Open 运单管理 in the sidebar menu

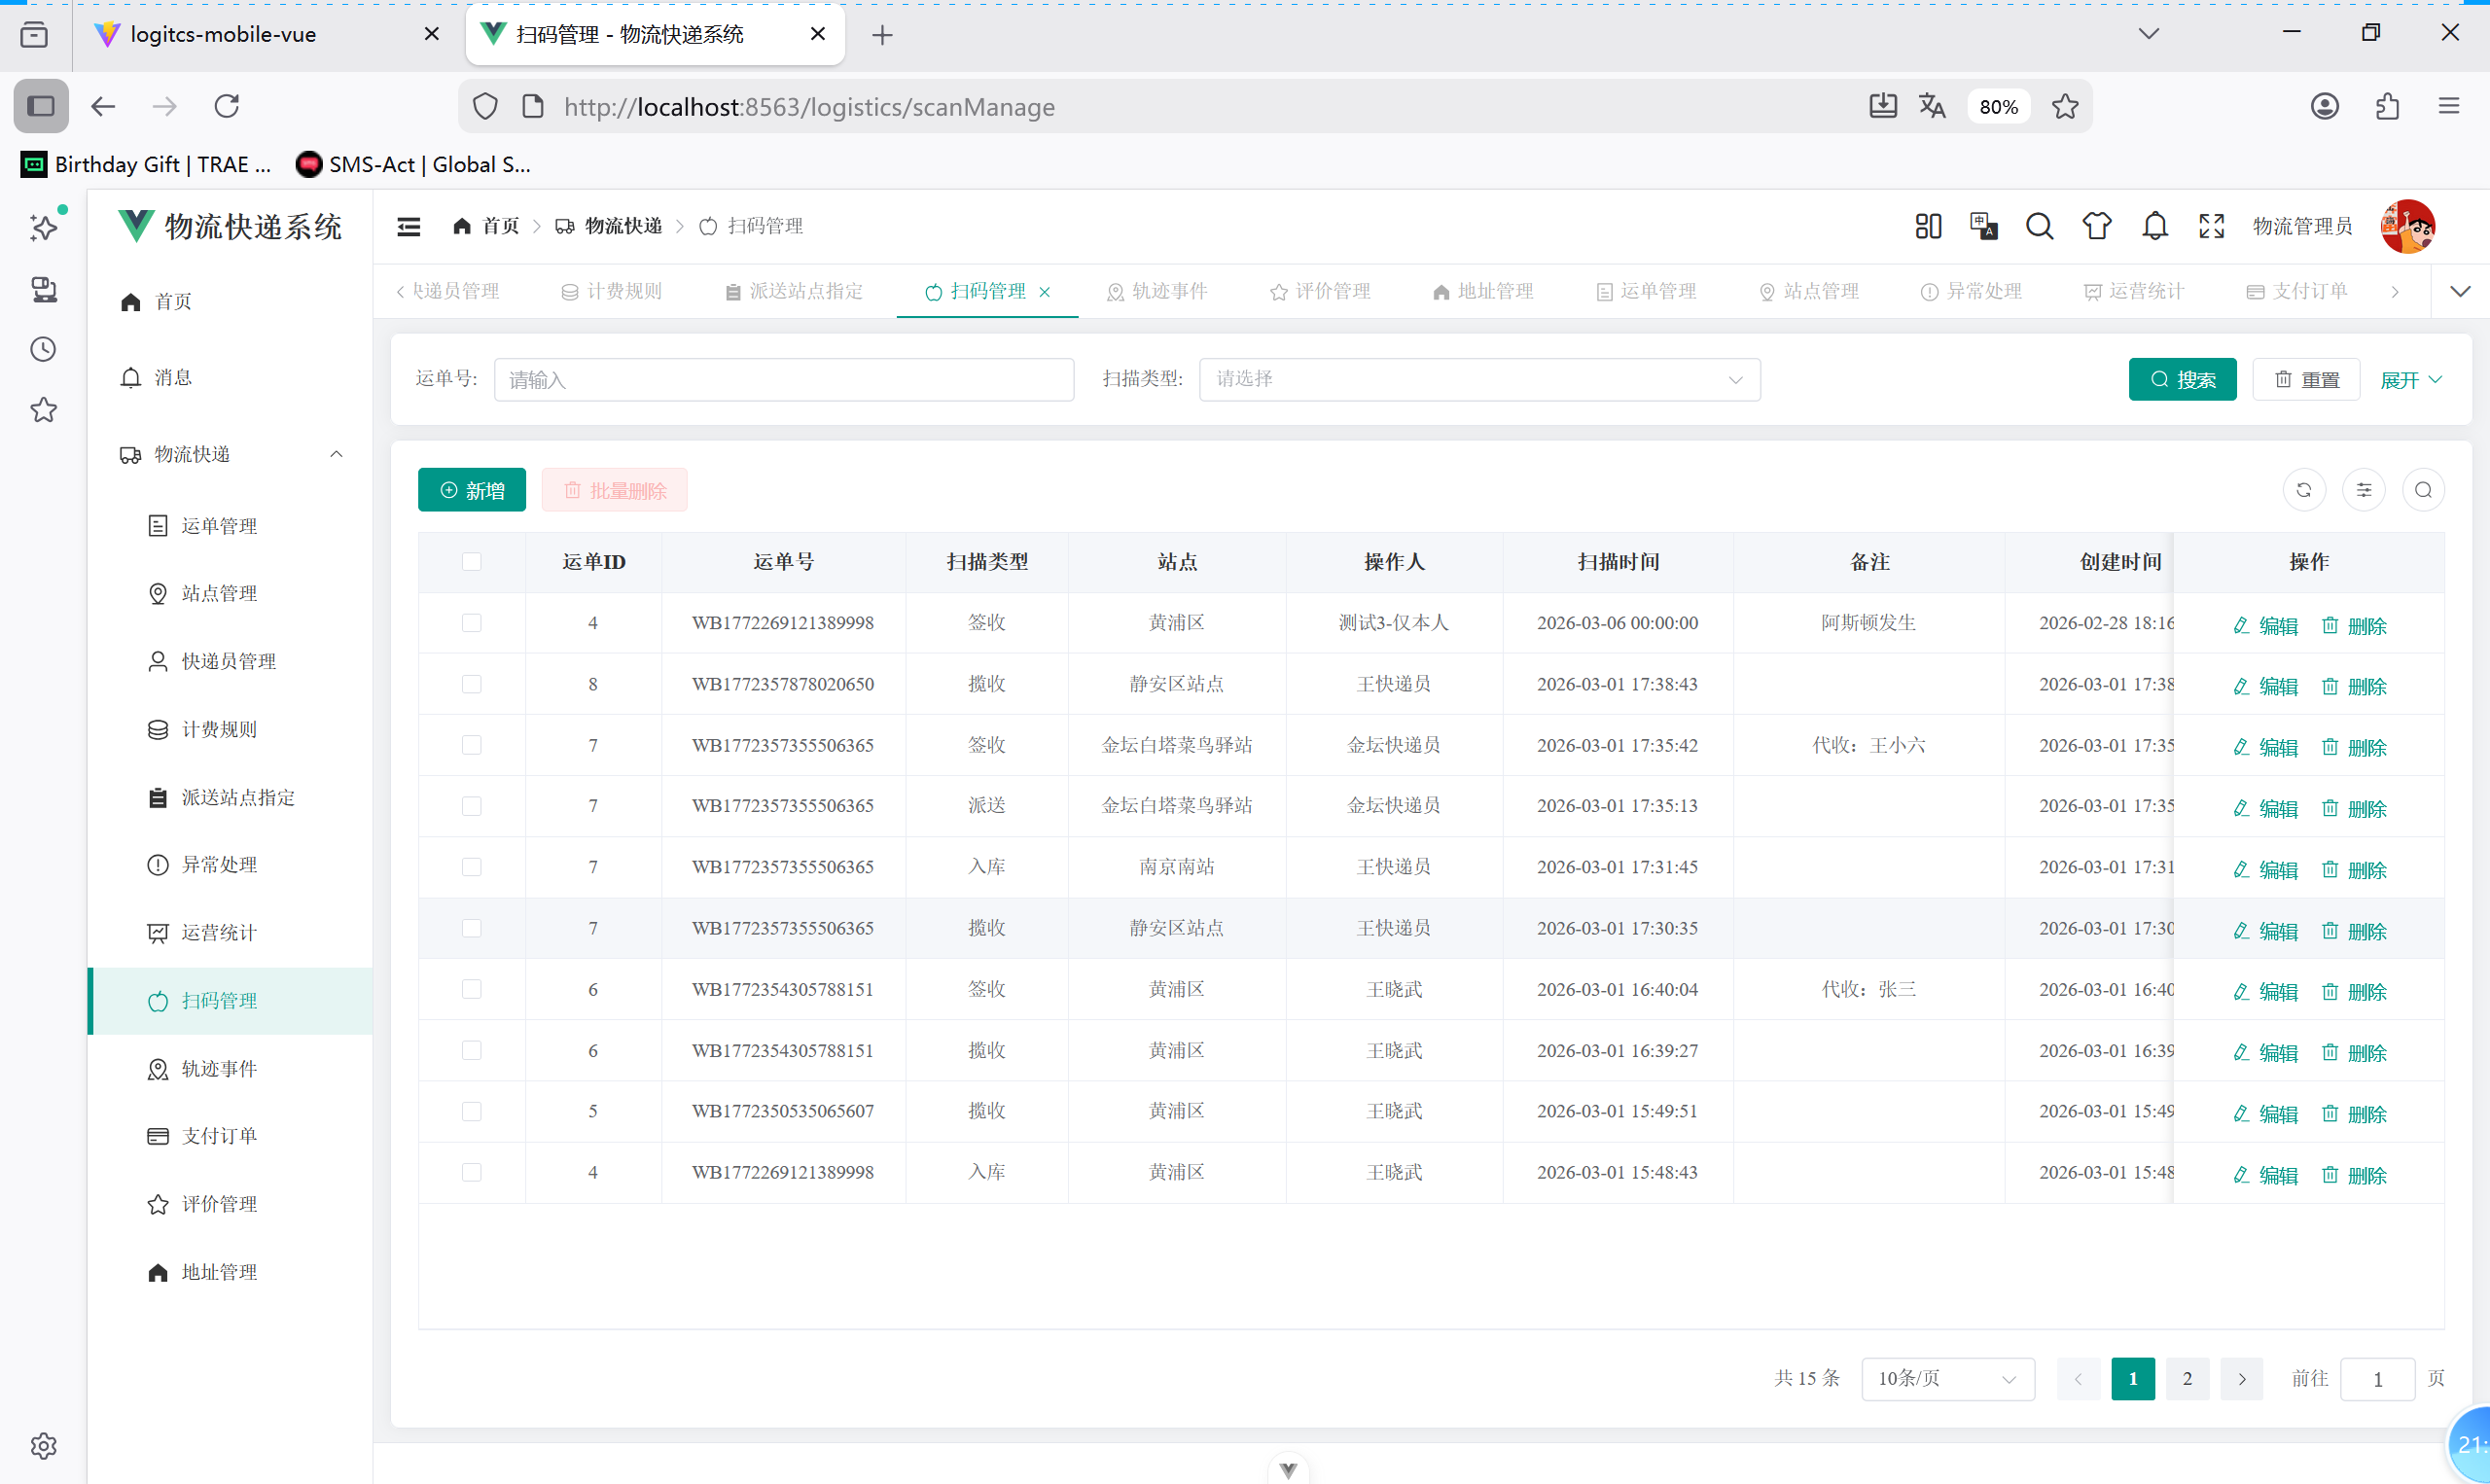point(219,526)
